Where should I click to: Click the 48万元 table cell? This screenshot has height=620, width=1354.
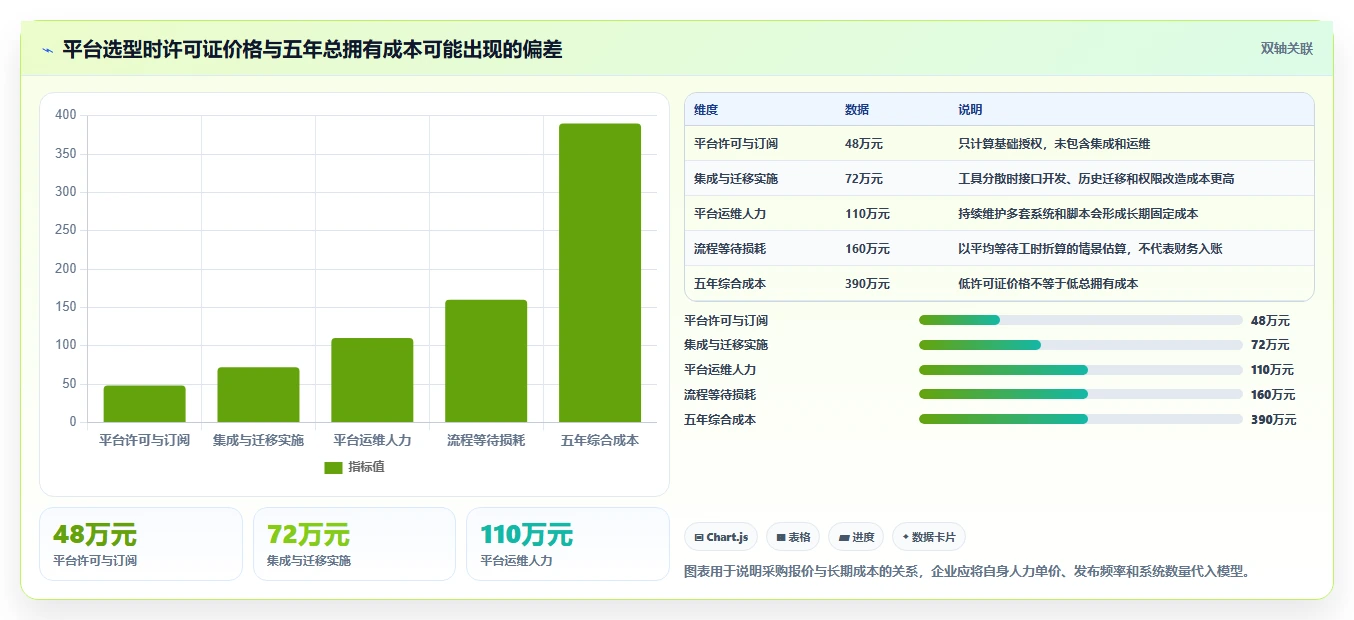[864, 144]
